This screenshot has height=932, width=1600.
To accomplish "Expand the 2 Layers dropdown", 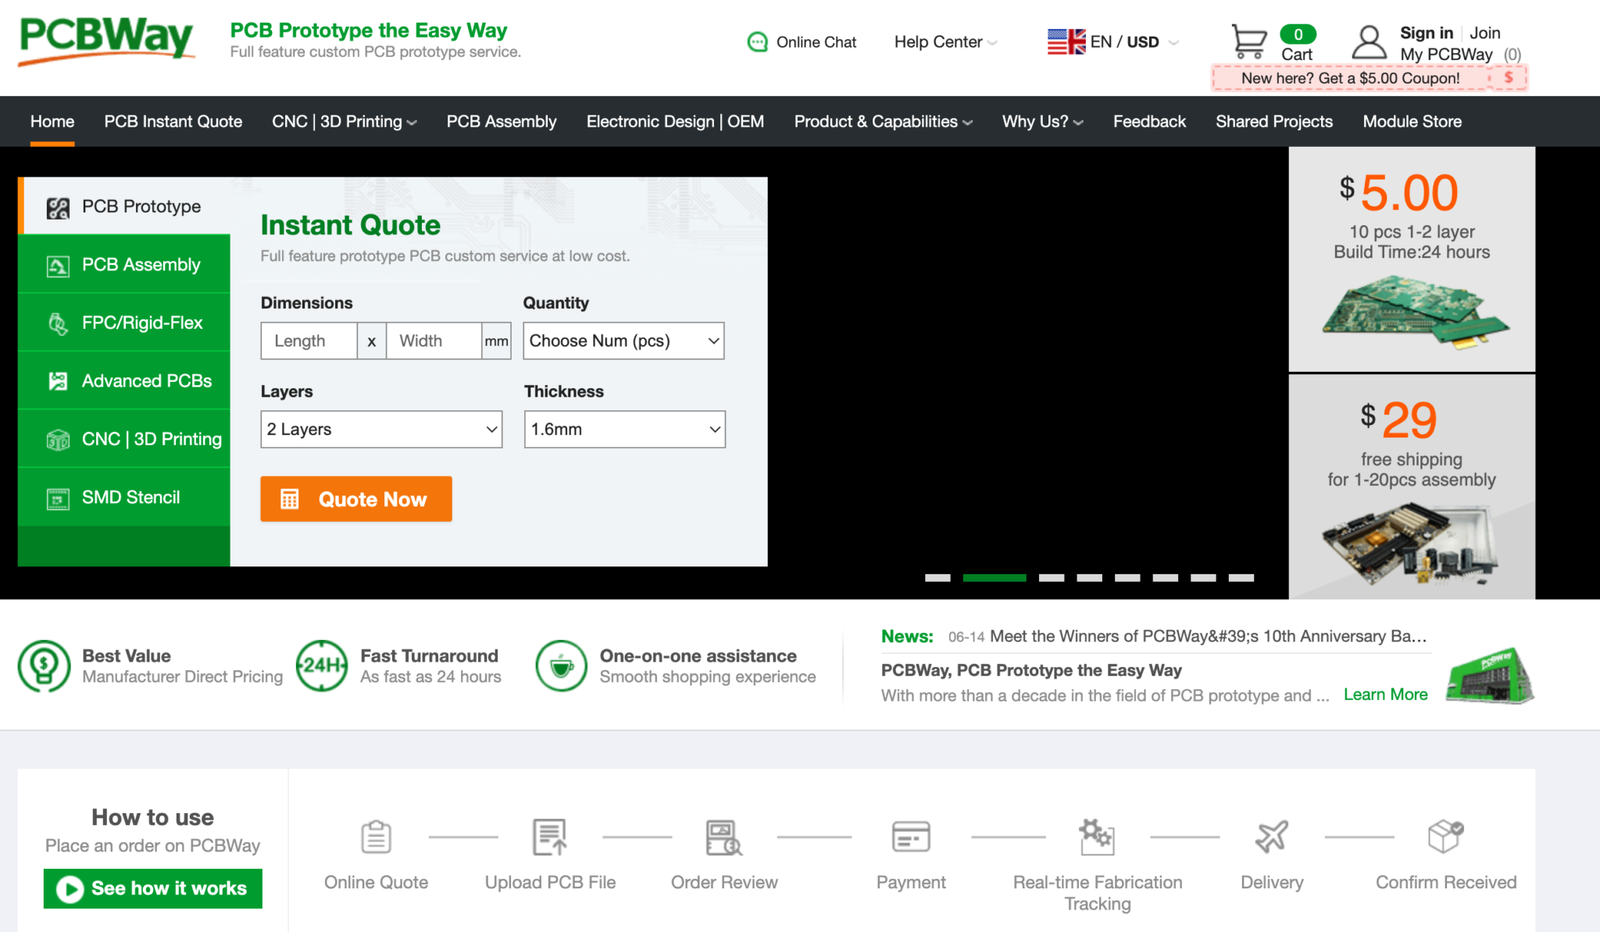I will 381,430.
